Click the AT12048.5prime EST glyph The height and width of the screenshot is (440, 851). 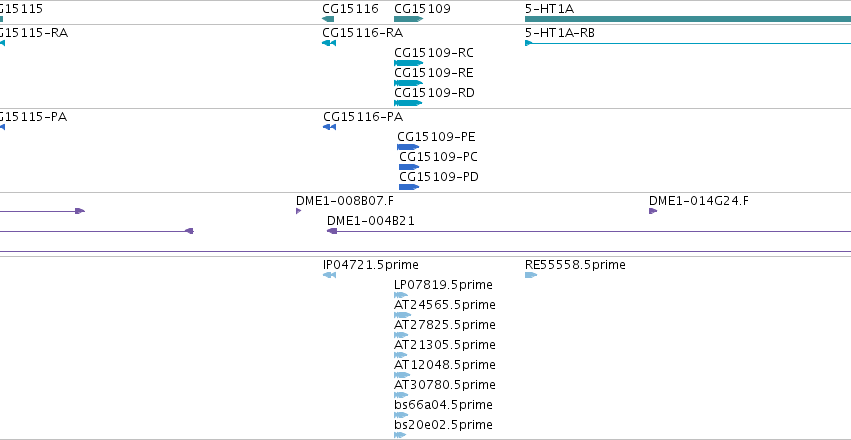click(x=402, y=375)
